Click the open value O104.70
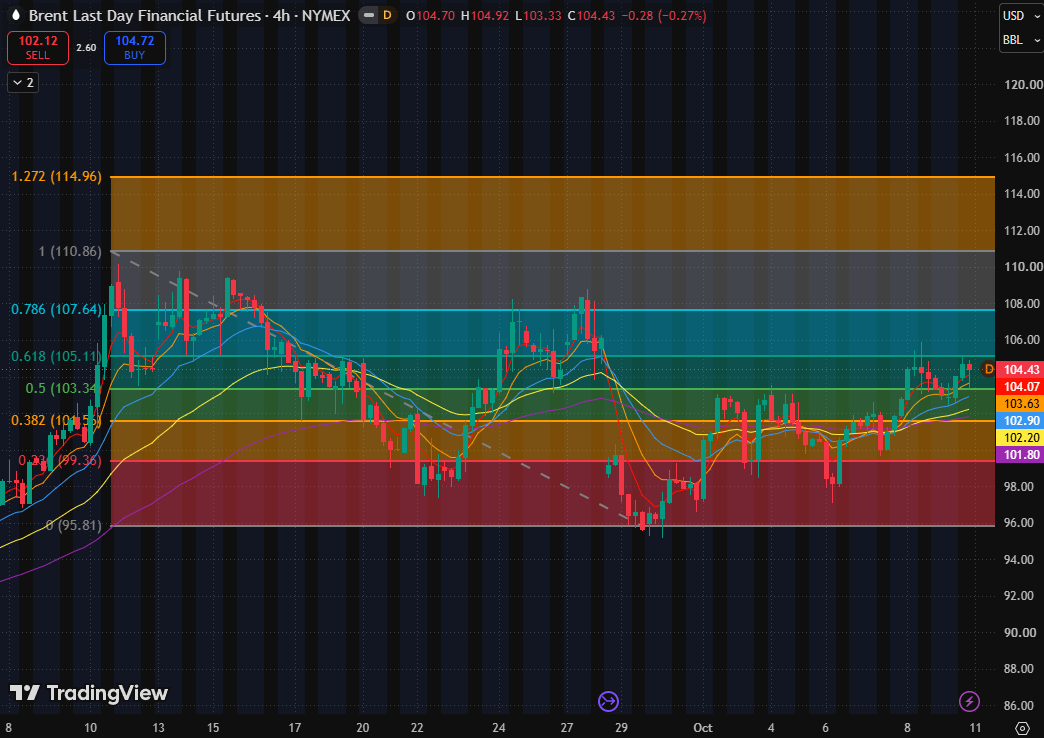Viewport: 1044px width, 738px height. point(430,15)
